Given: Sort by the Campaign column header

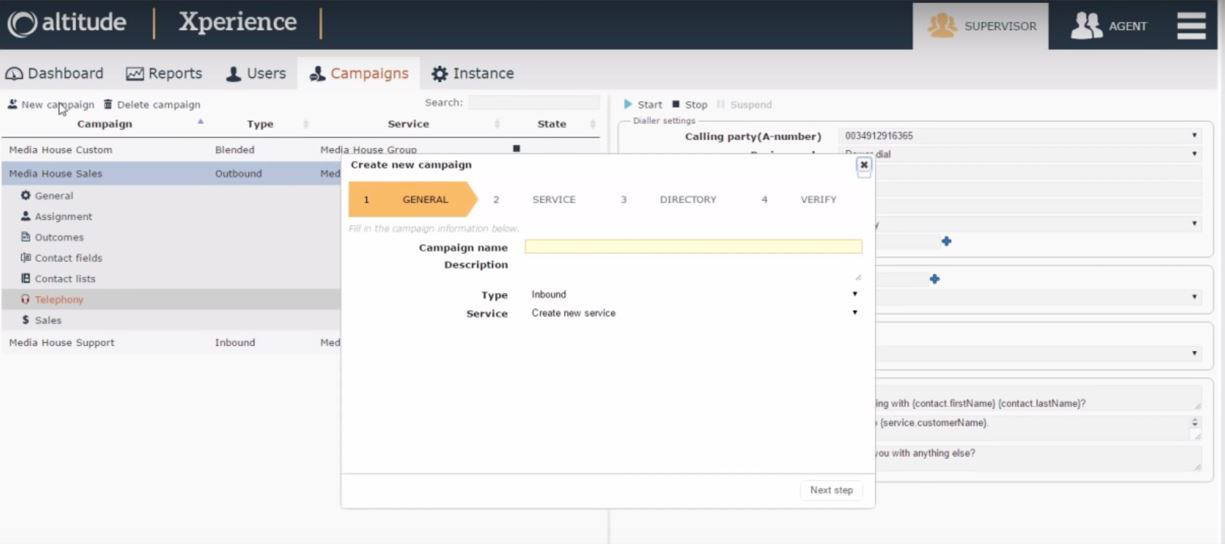Looking at the screenshot, I should point(104,124).
